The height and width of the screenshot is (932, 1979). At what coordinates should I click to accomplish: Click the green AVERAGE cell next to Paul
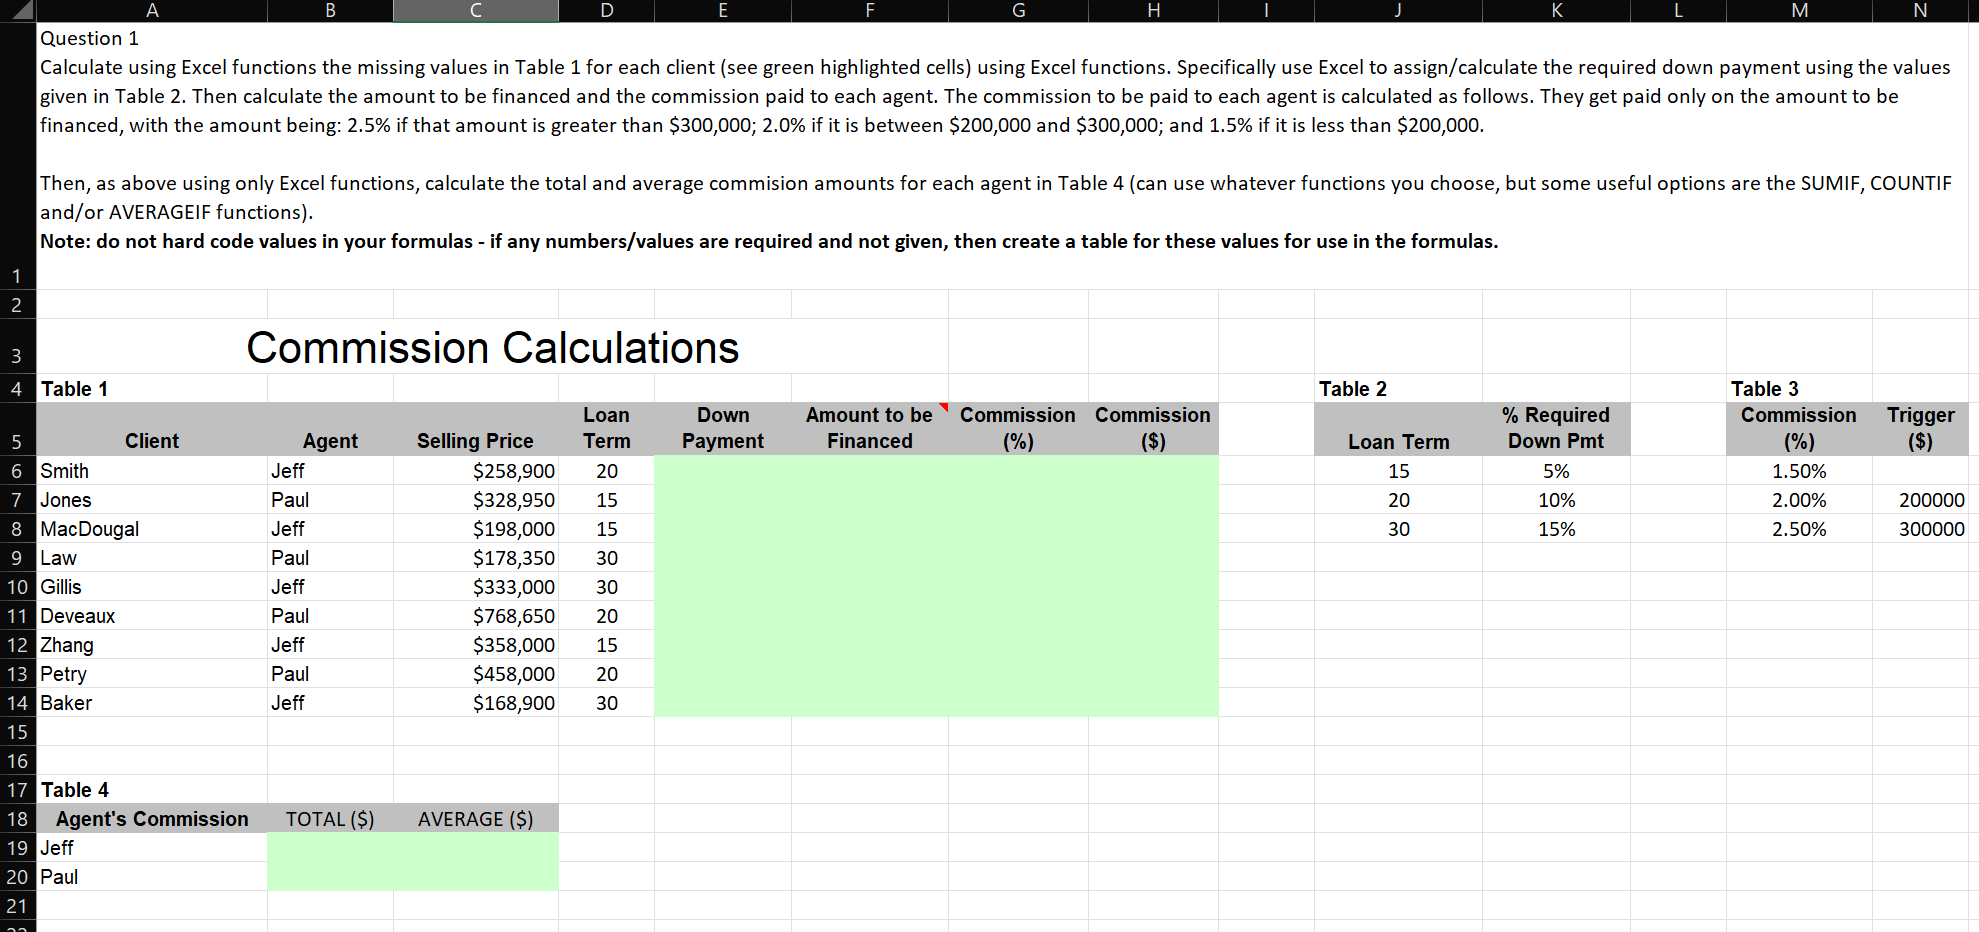coord(475,876)
